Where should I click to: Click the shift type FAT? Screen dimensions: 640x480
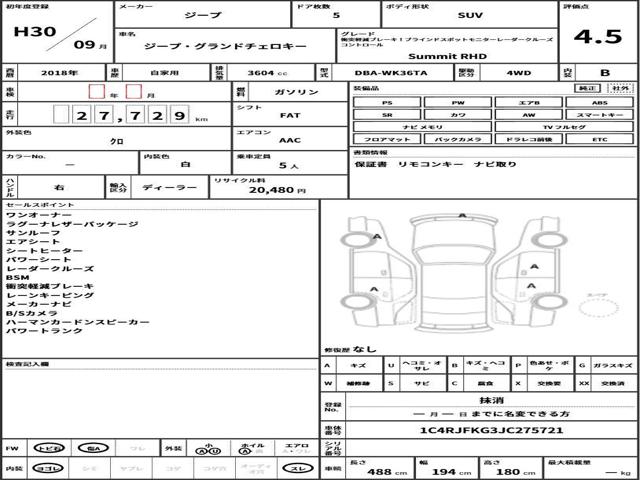point(290,116)
